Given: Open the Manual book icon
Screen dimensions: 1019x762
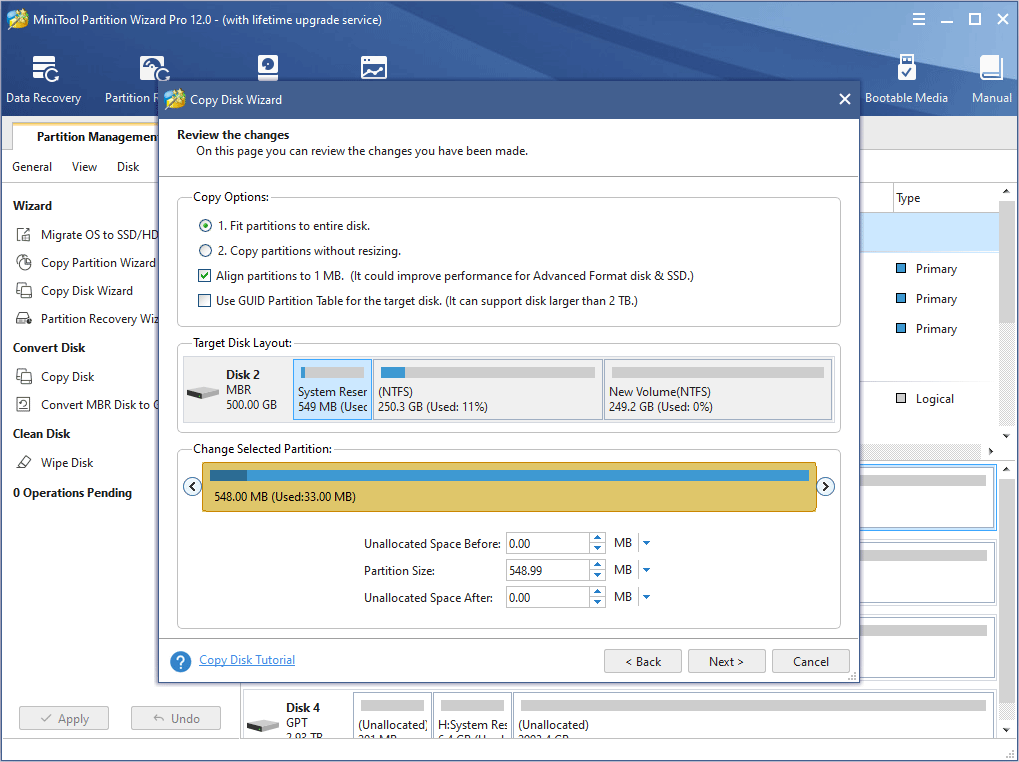Looking at the screenshot, I should pos(991,68).
